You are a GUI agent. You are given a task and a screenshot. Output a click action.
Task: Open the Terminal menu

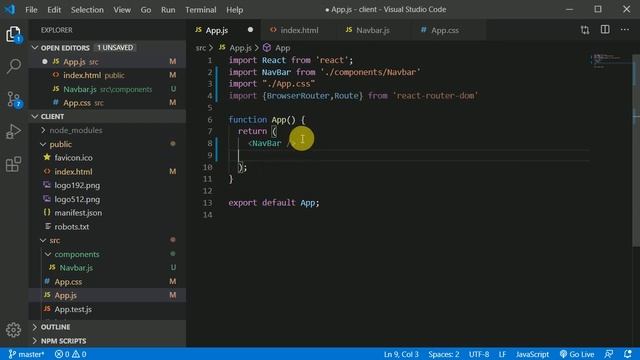(x=200, y=9)
